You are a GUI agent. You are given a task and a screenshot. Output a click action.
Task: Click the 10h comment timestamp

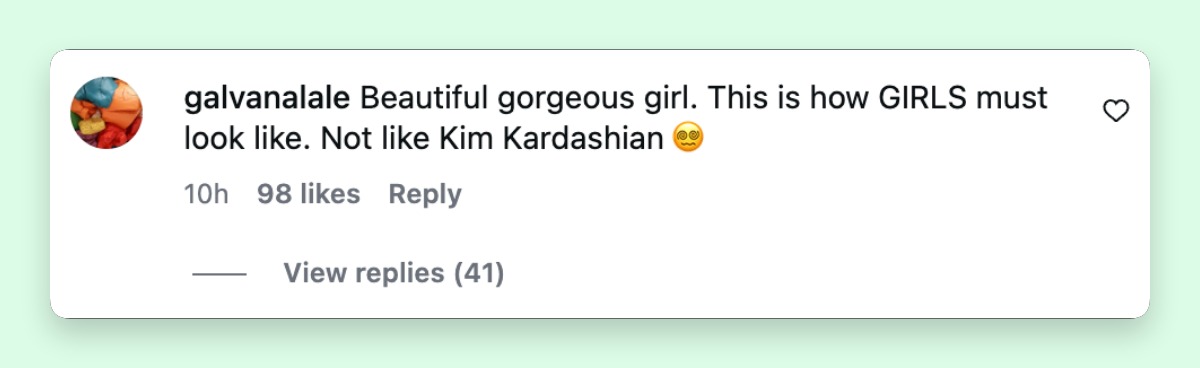coord(206,194)
